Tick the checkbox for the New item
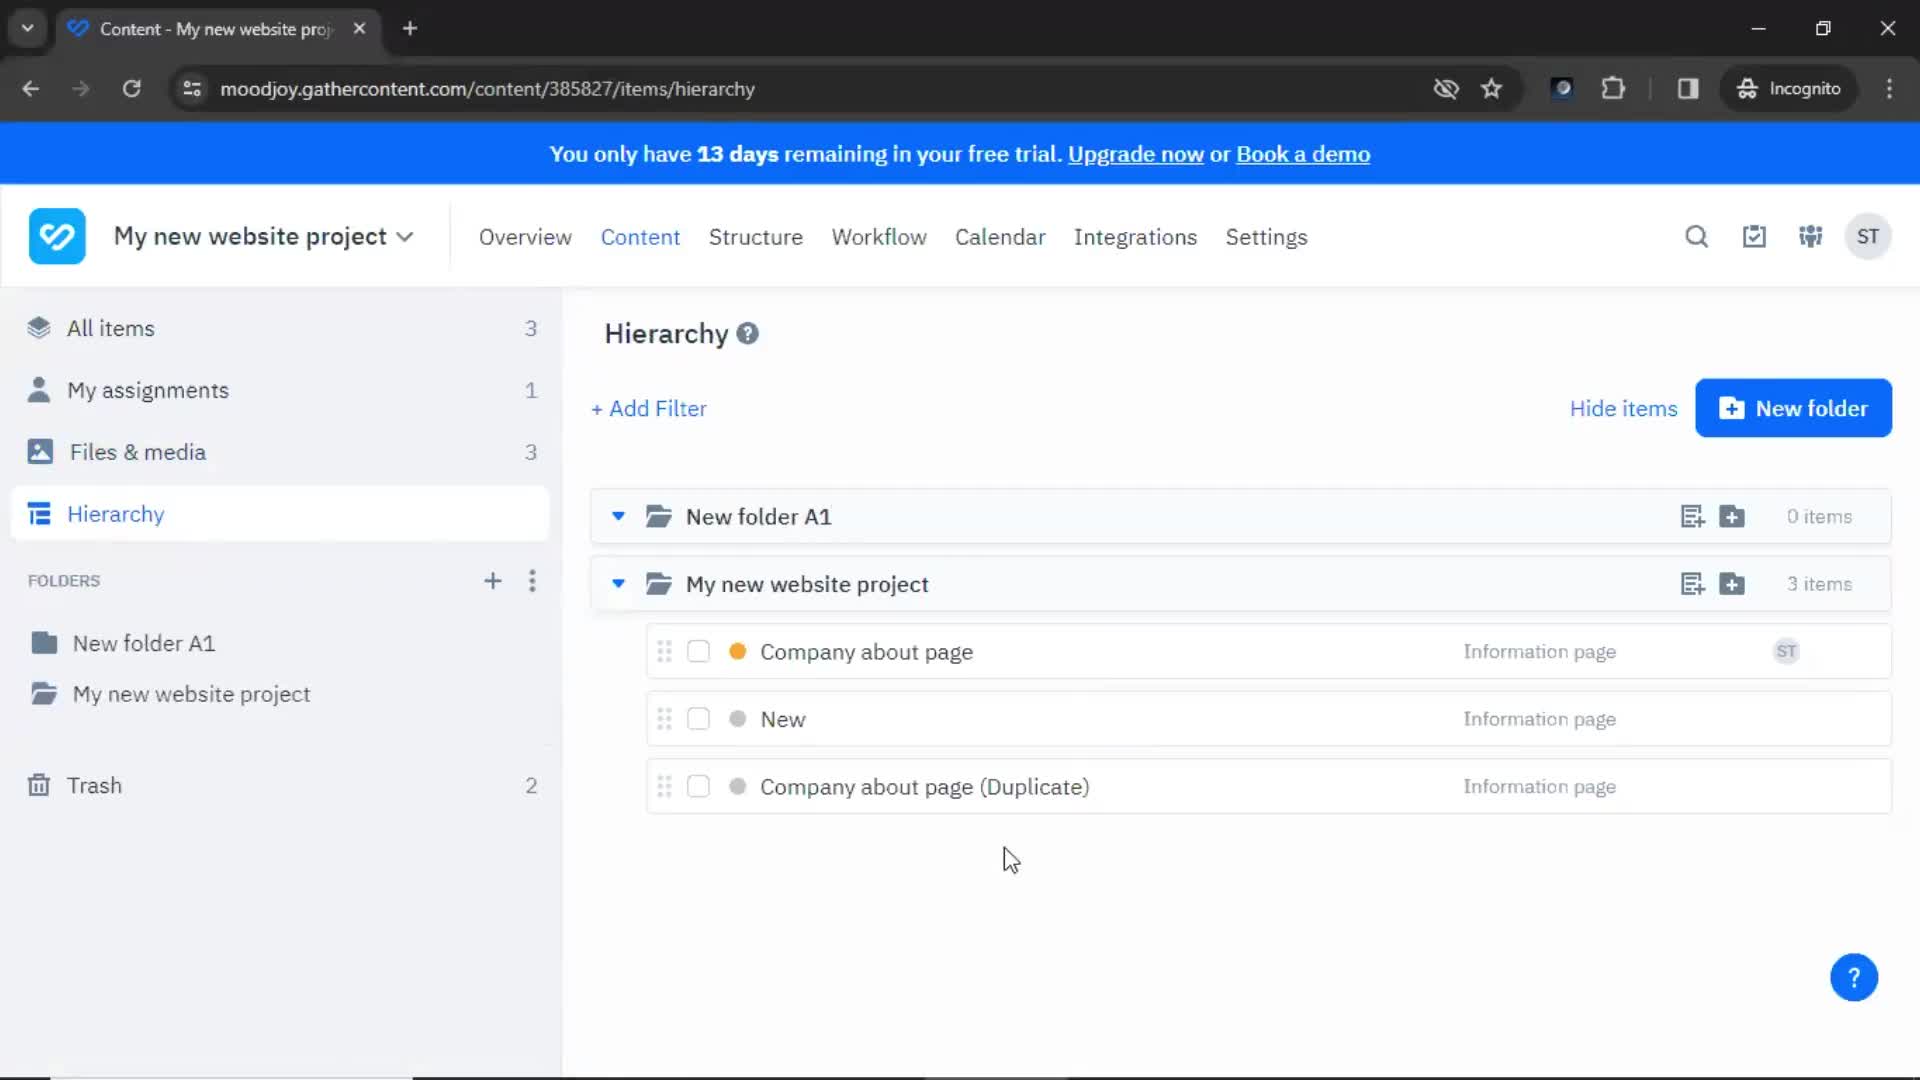Viewport: 1920px width, 1080px height. pos(698,719)
